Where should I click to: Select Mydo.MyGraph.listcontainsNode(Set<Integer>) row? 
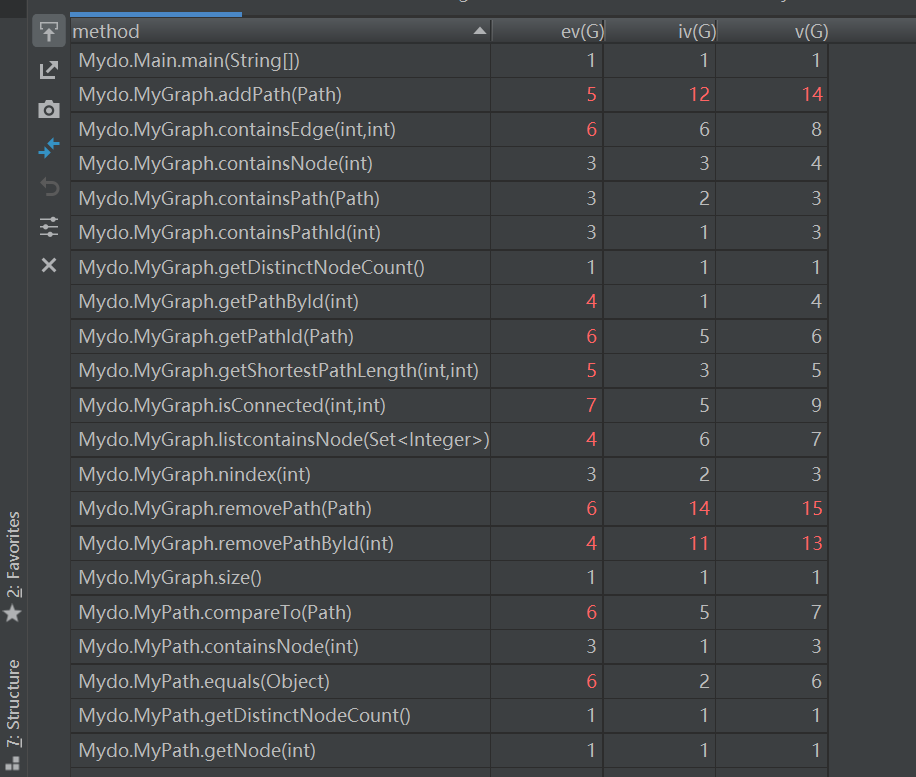(x=449, y=439)
